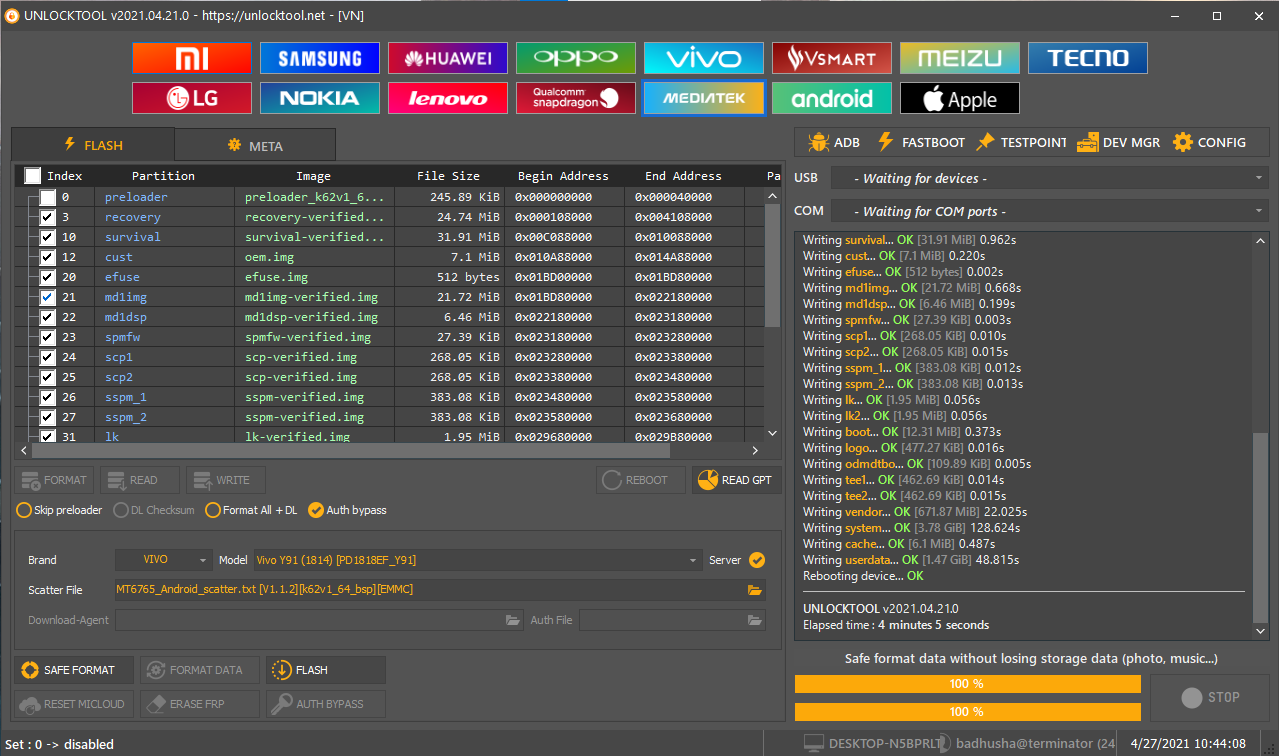The width and height of the screenshot is (1279, 756).
Task: Click the FLASH button
Action: 326,670
